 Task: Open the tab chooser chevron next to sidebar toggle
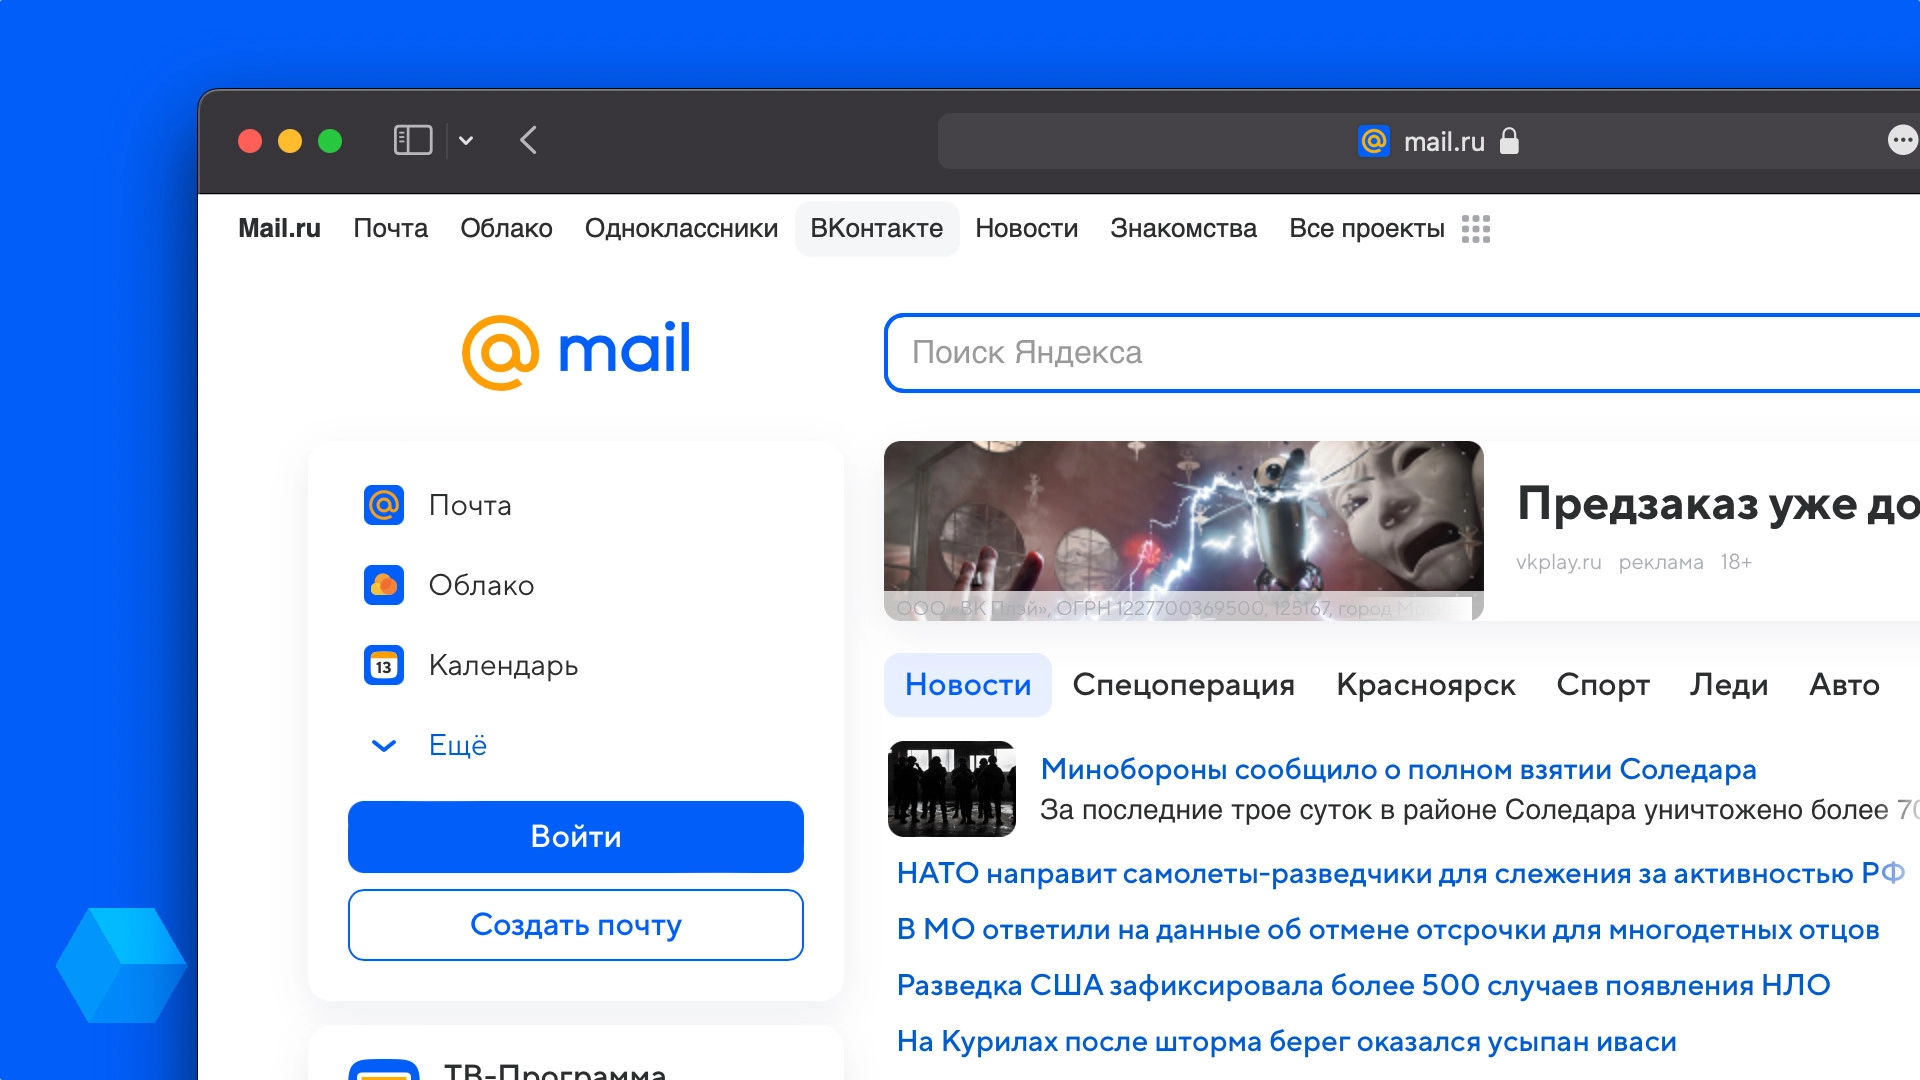point(466,141)
